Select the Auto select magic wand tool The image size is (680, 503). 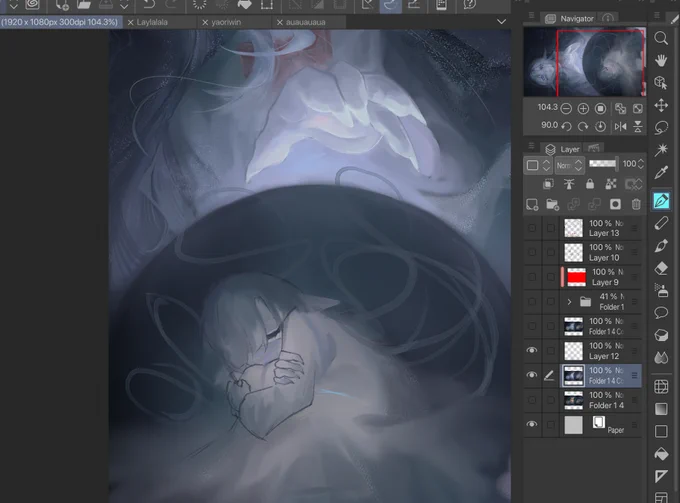661,150
